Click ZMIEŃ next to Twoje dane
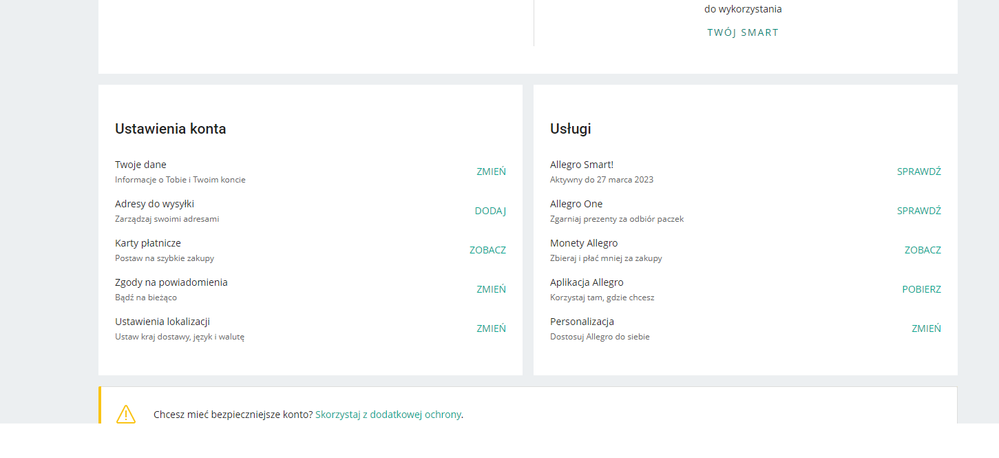This screenshot has width=999, height=458. point(490,172)
